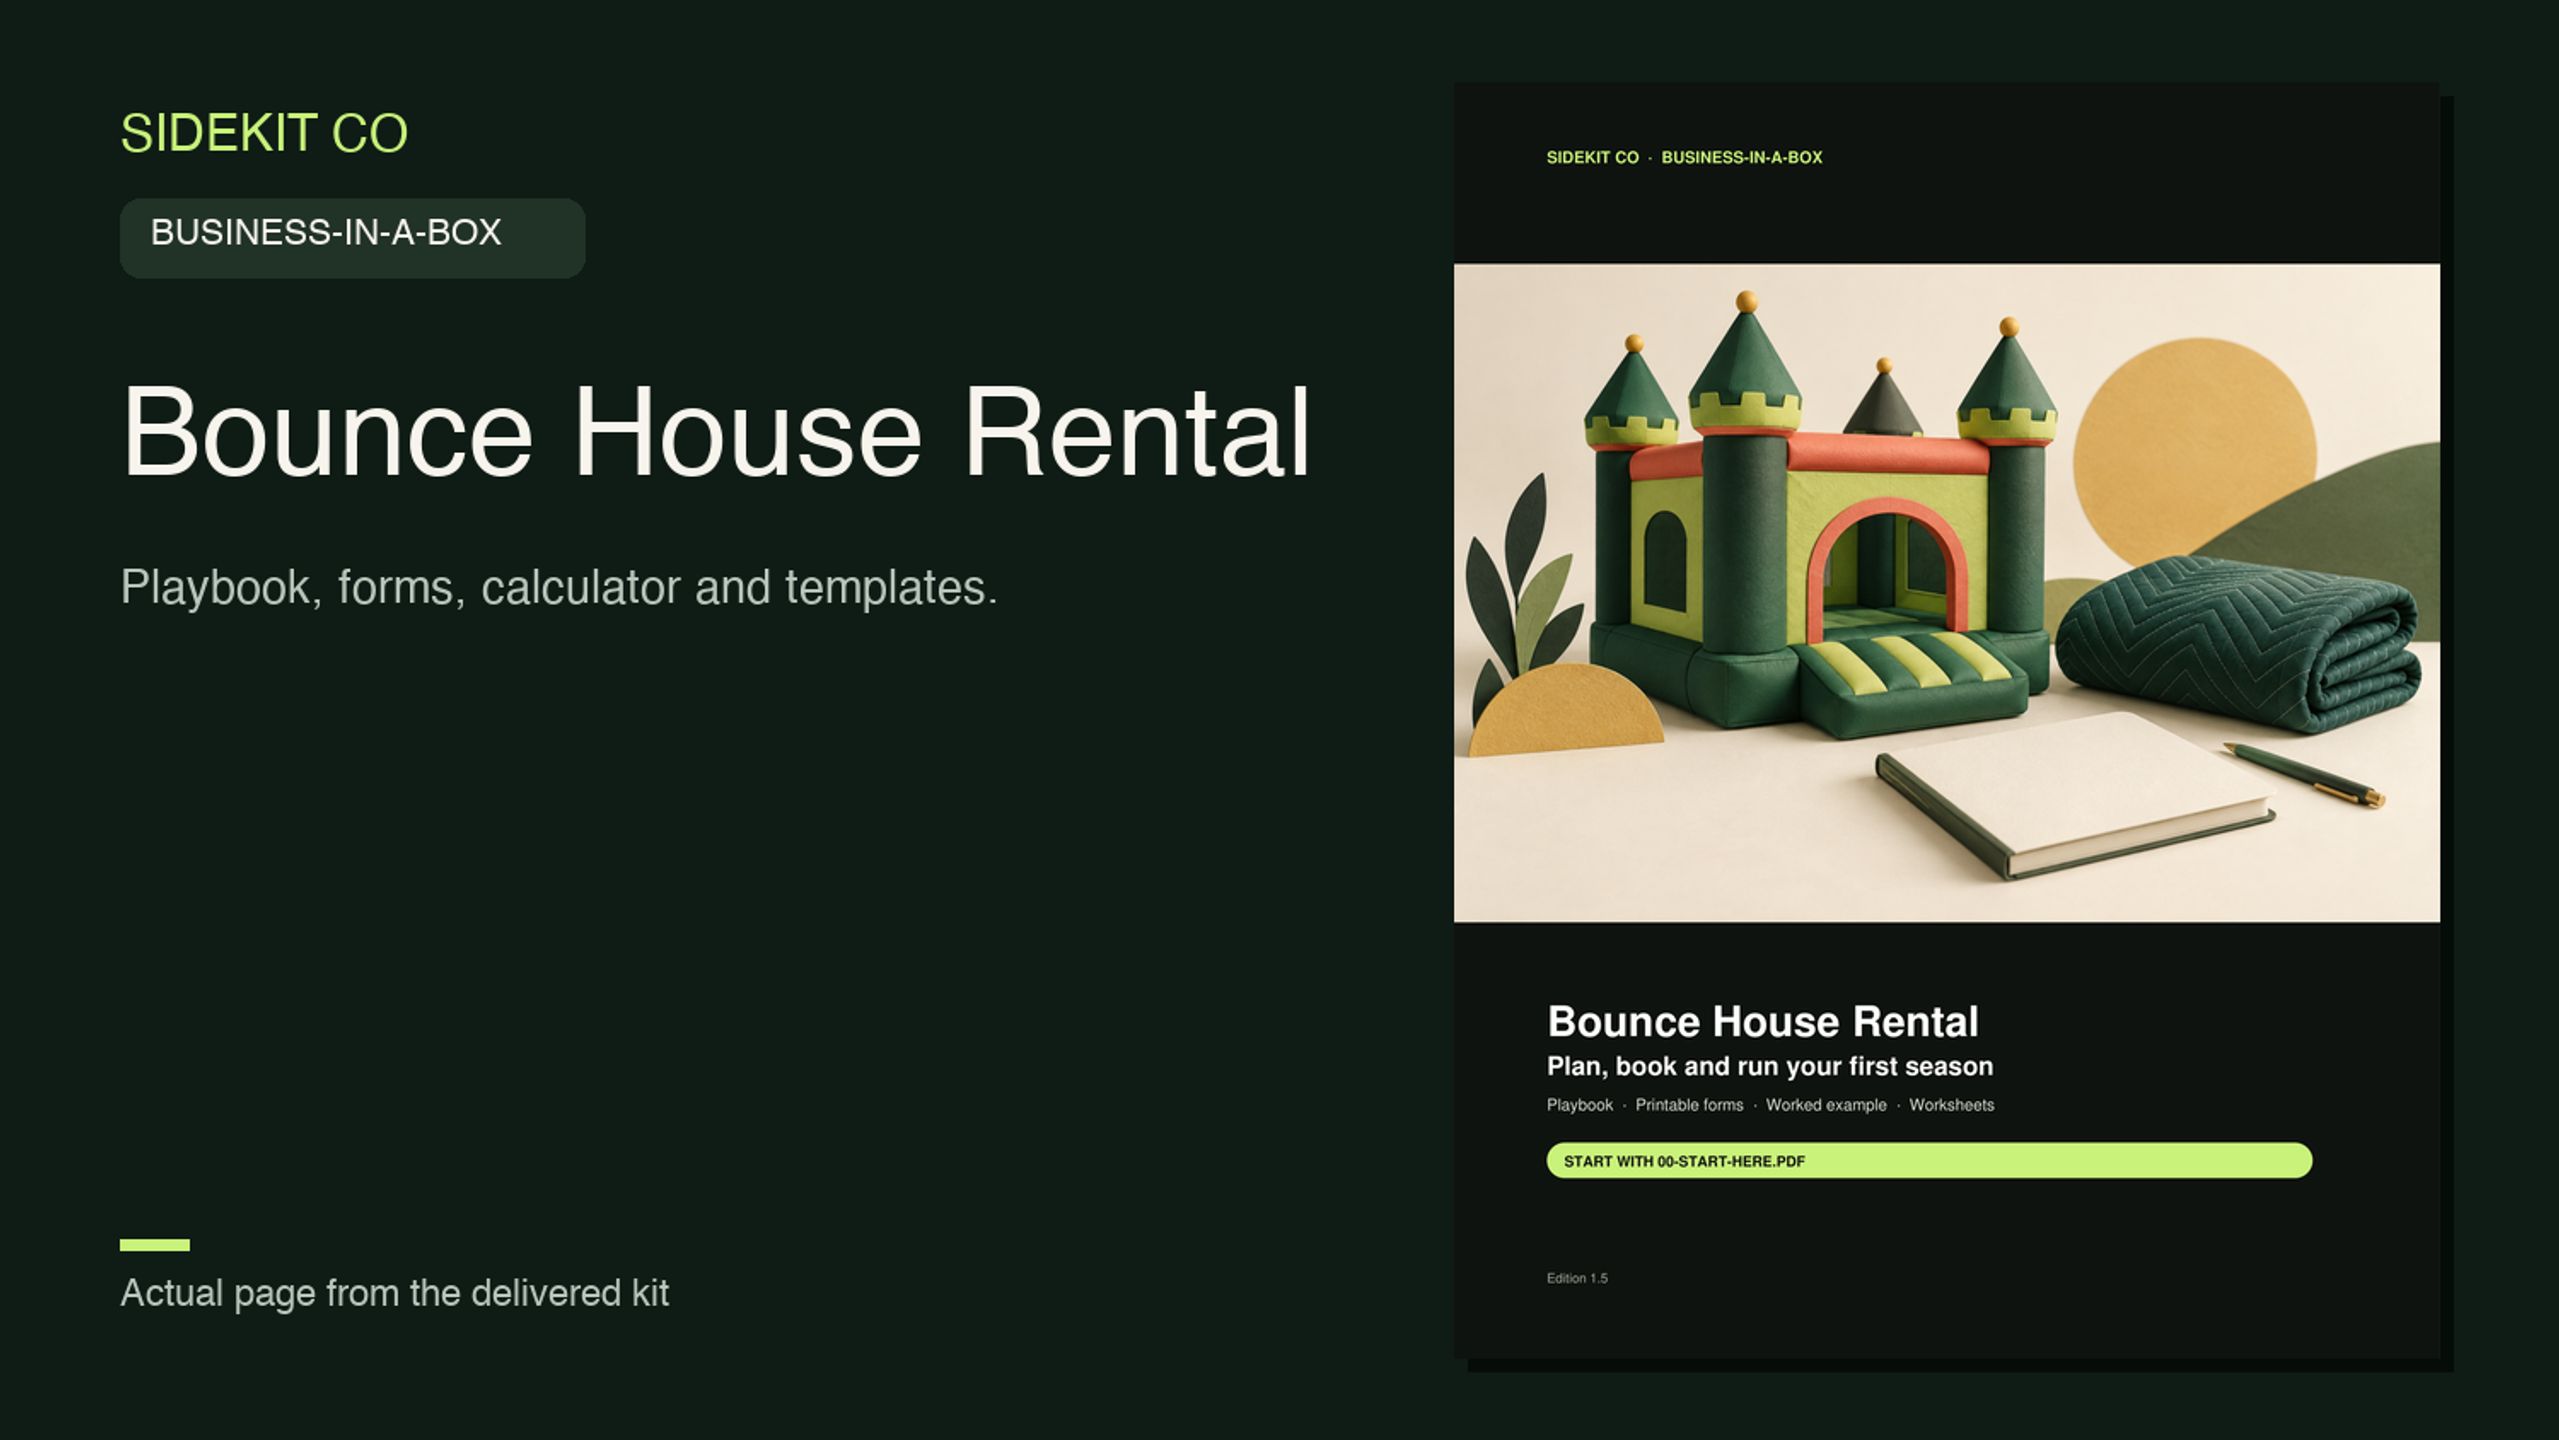Click the 'Worked example' label
2559x1440 pixels.
(x=1826, y=1105)
